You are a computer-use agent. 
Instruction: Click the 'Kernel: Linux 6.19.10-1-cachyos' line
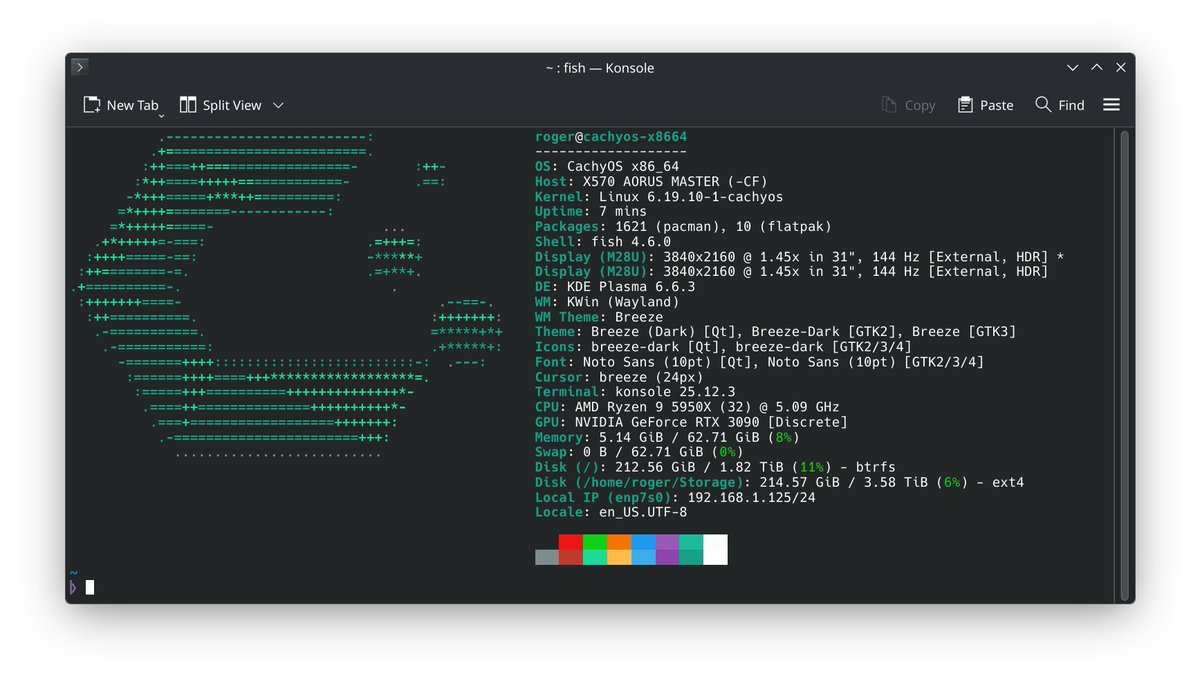point(659,197)
